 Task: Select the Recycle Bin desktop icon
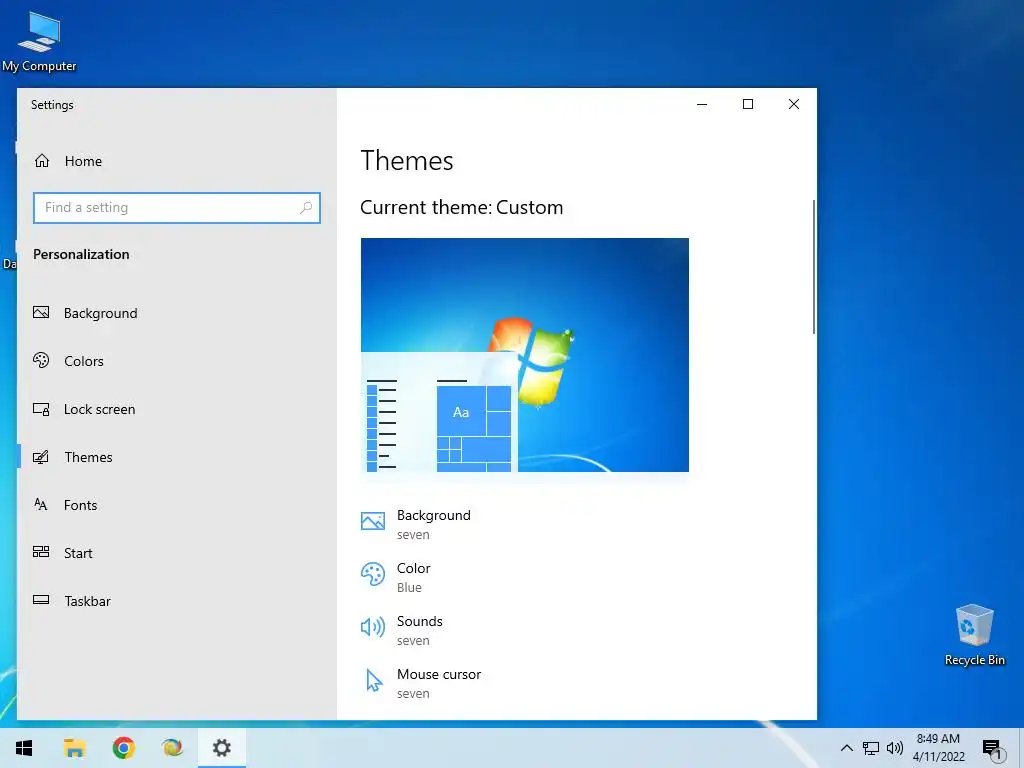tap(974, 635)
